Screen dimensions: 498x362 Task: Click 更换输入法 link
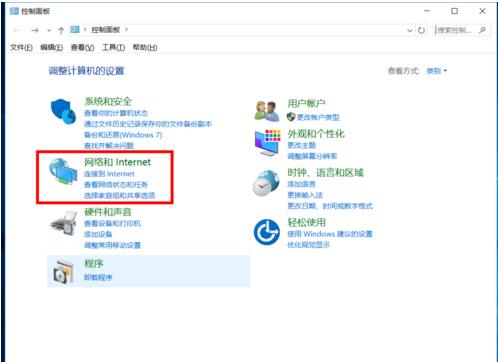(305, 195)
